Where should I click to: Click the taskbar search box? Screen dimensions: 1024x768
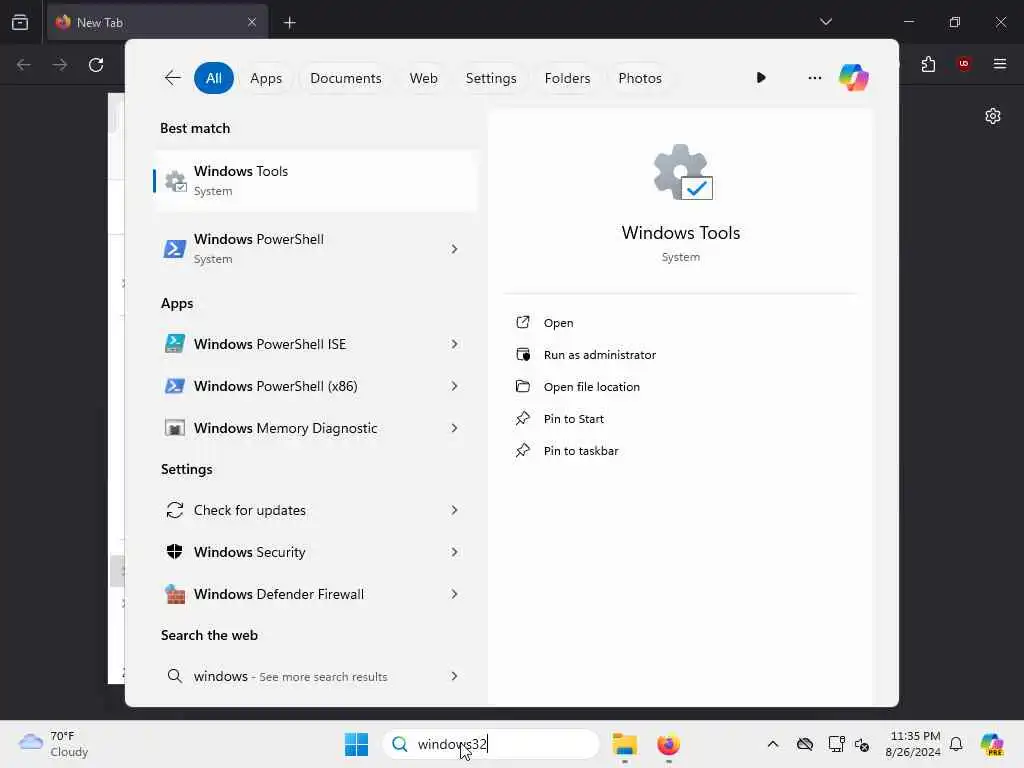(x=490, y=744)
